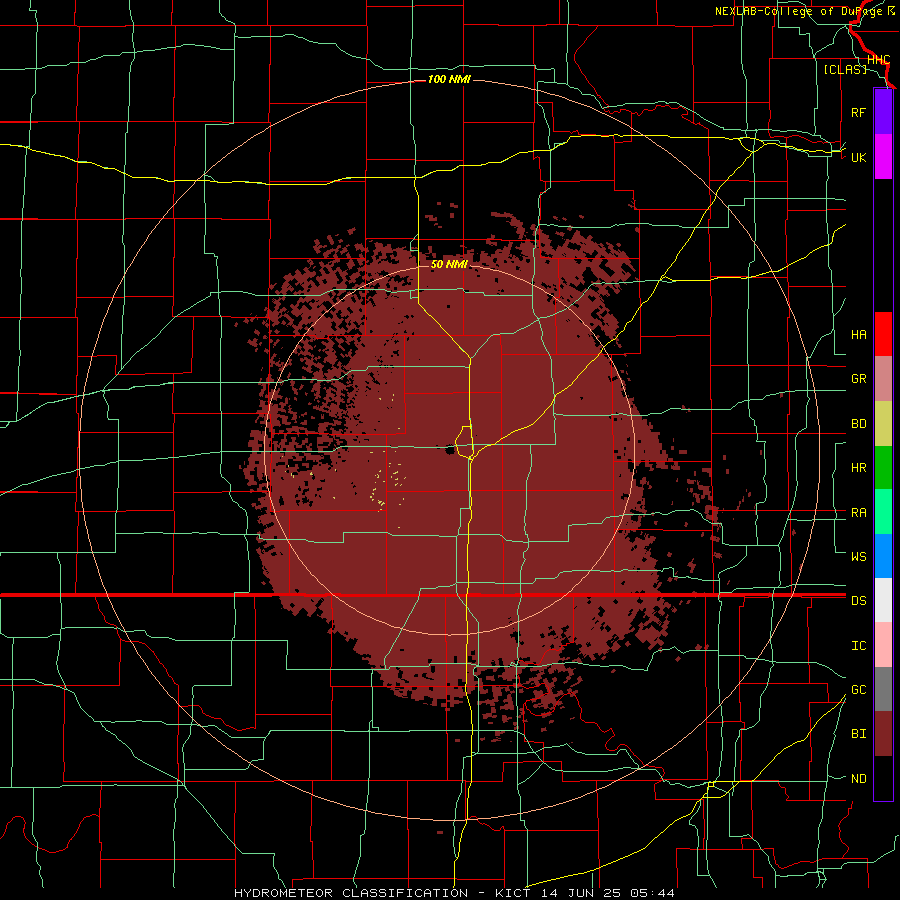This screenshot has width=900, height=900.
Task: Click the dusty pink GR legend swatch
Action: [883, 379]
